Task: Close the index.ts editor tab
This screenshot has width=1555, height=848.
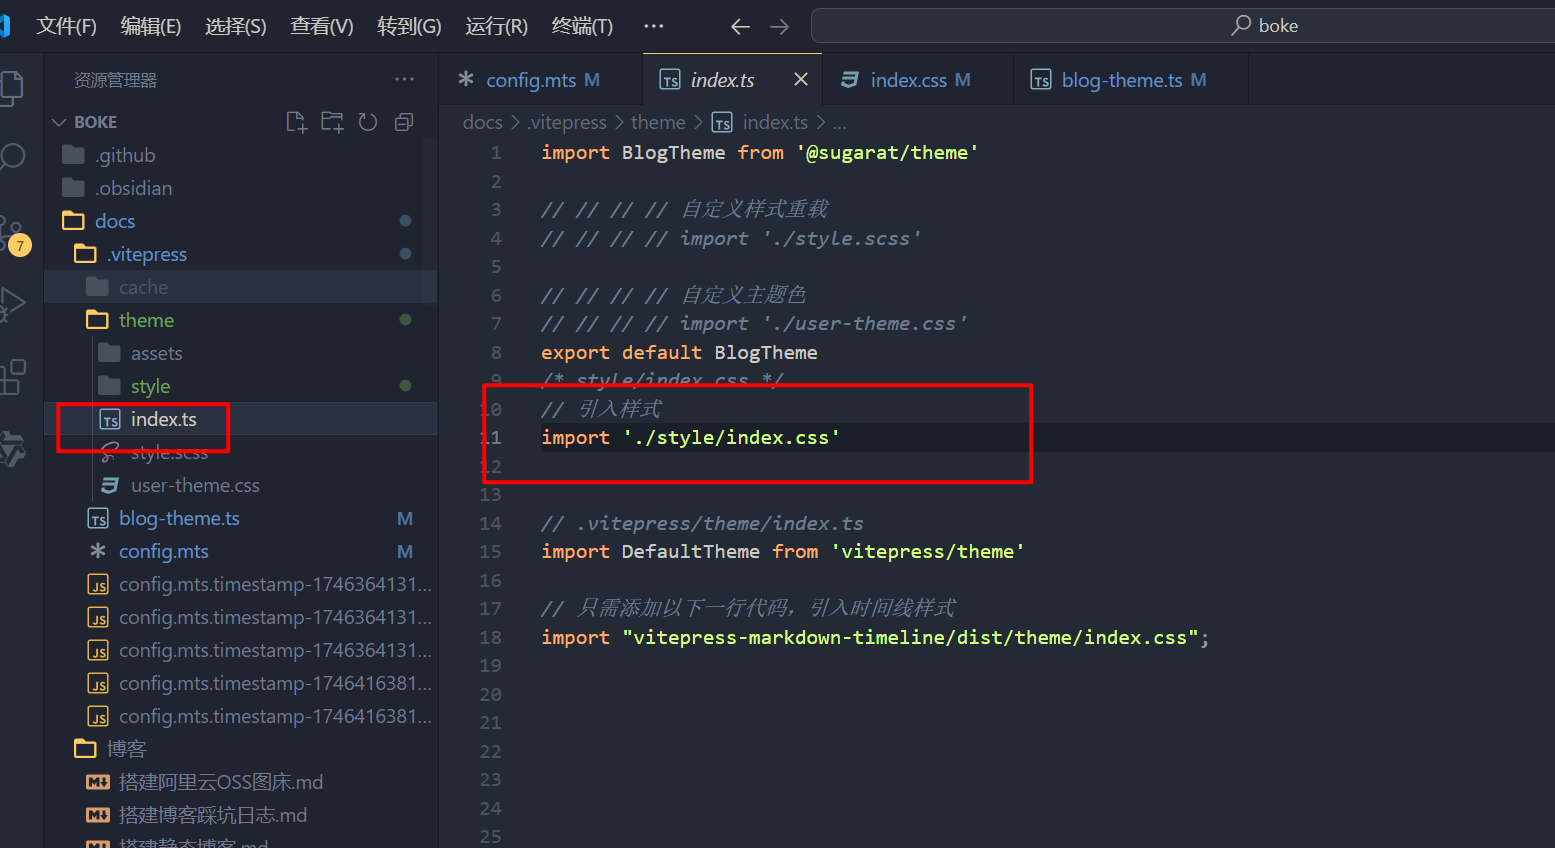Action: (x=800, y=79)
